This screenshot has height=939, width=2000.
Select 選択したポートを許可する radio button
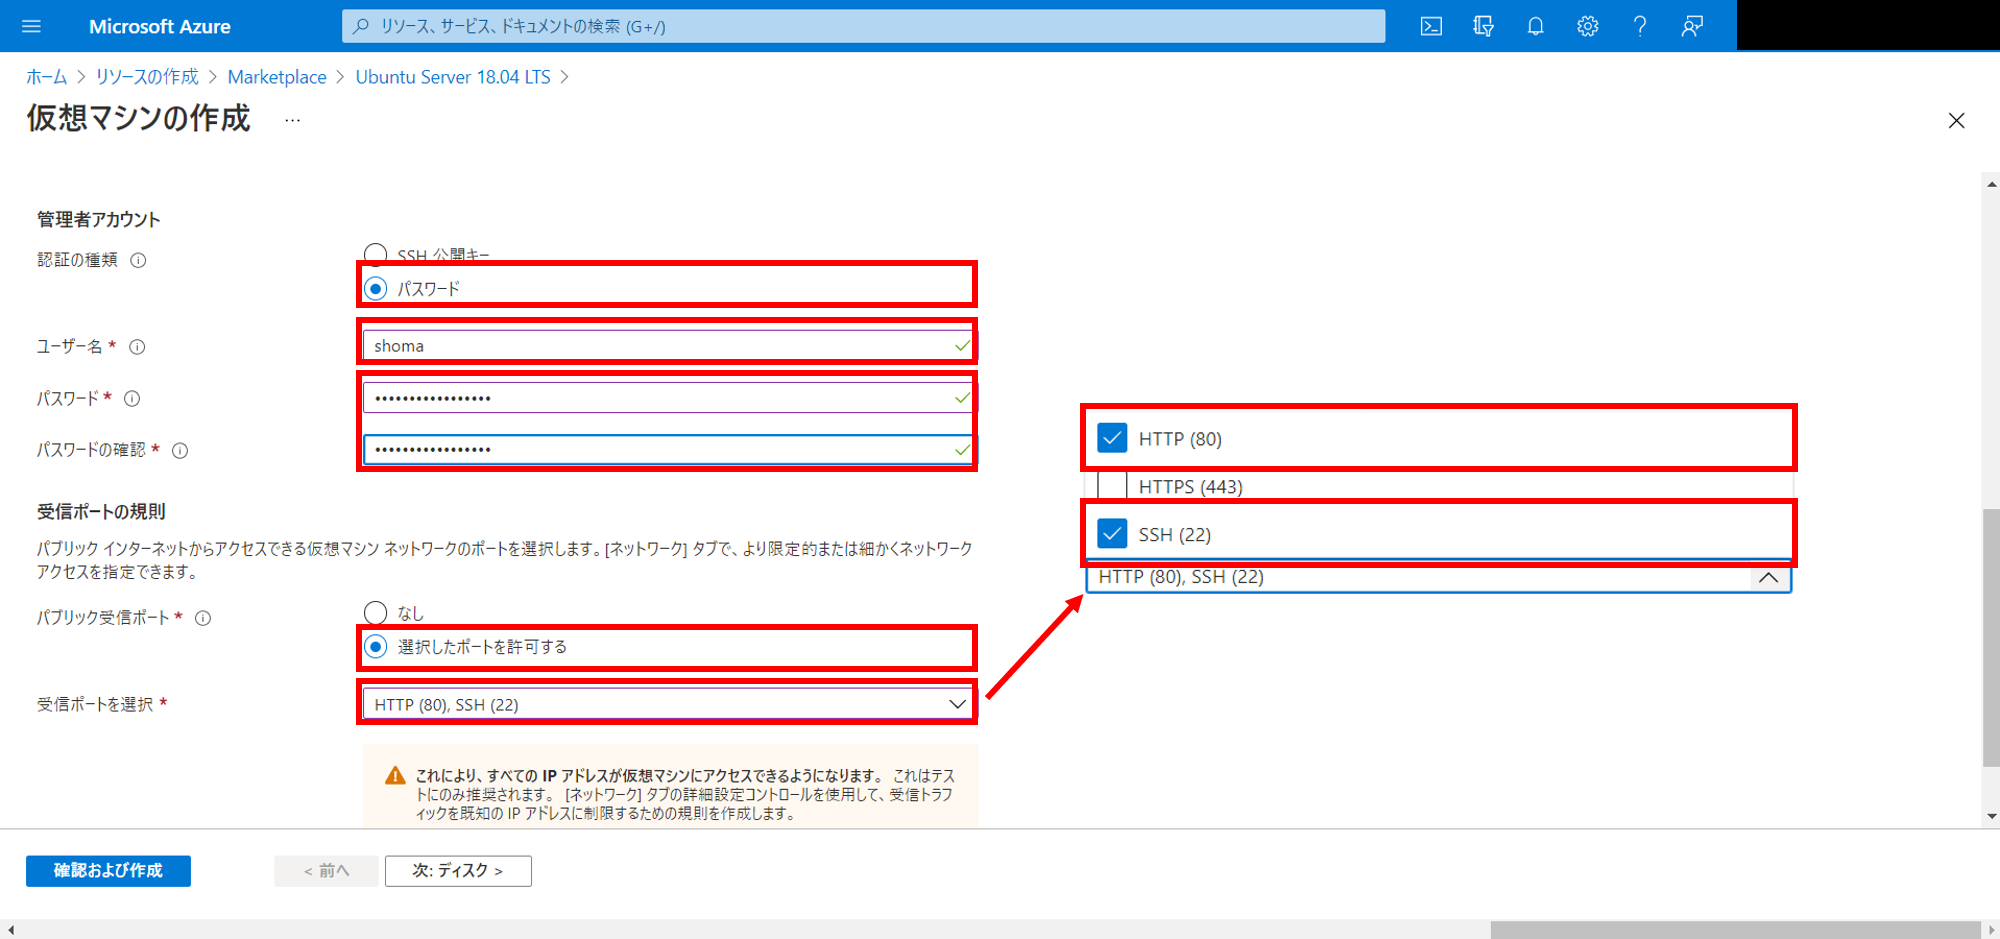[x=375, y=647]
